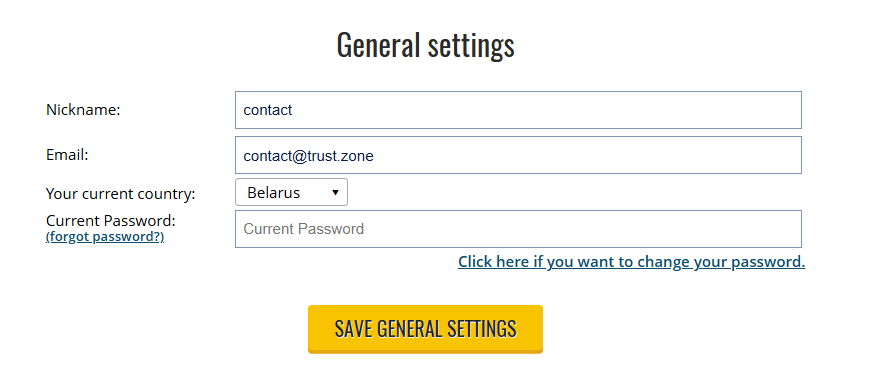The height and width of the screenshot is (376, 885).
Task: Click the dropdown arrow next to Belarus
Action: point(335,193)
